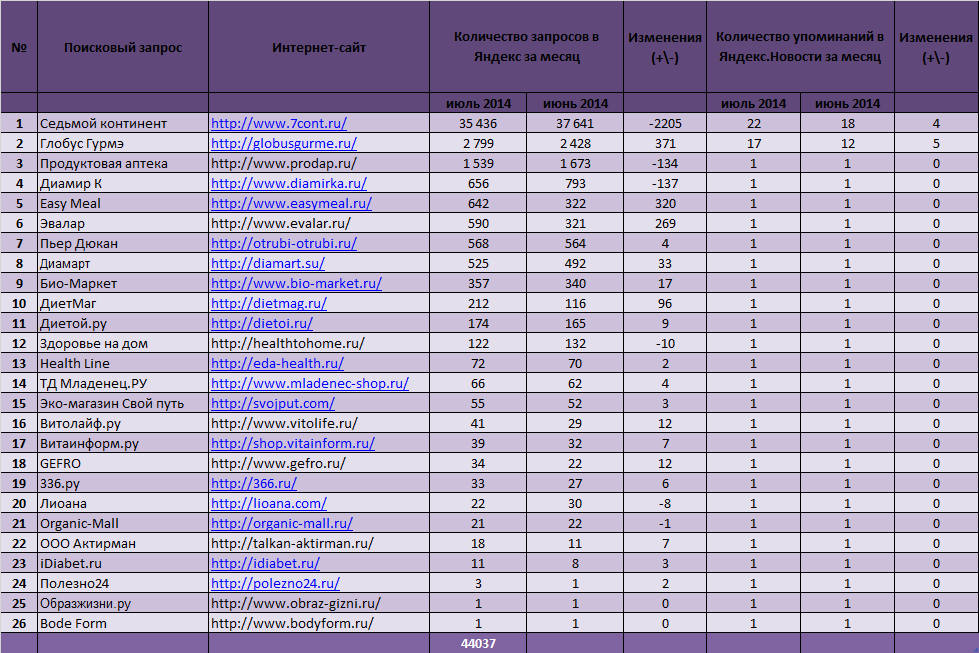
Task: Open the http://idiabet.ru/ link
Action: coord(265,563)
